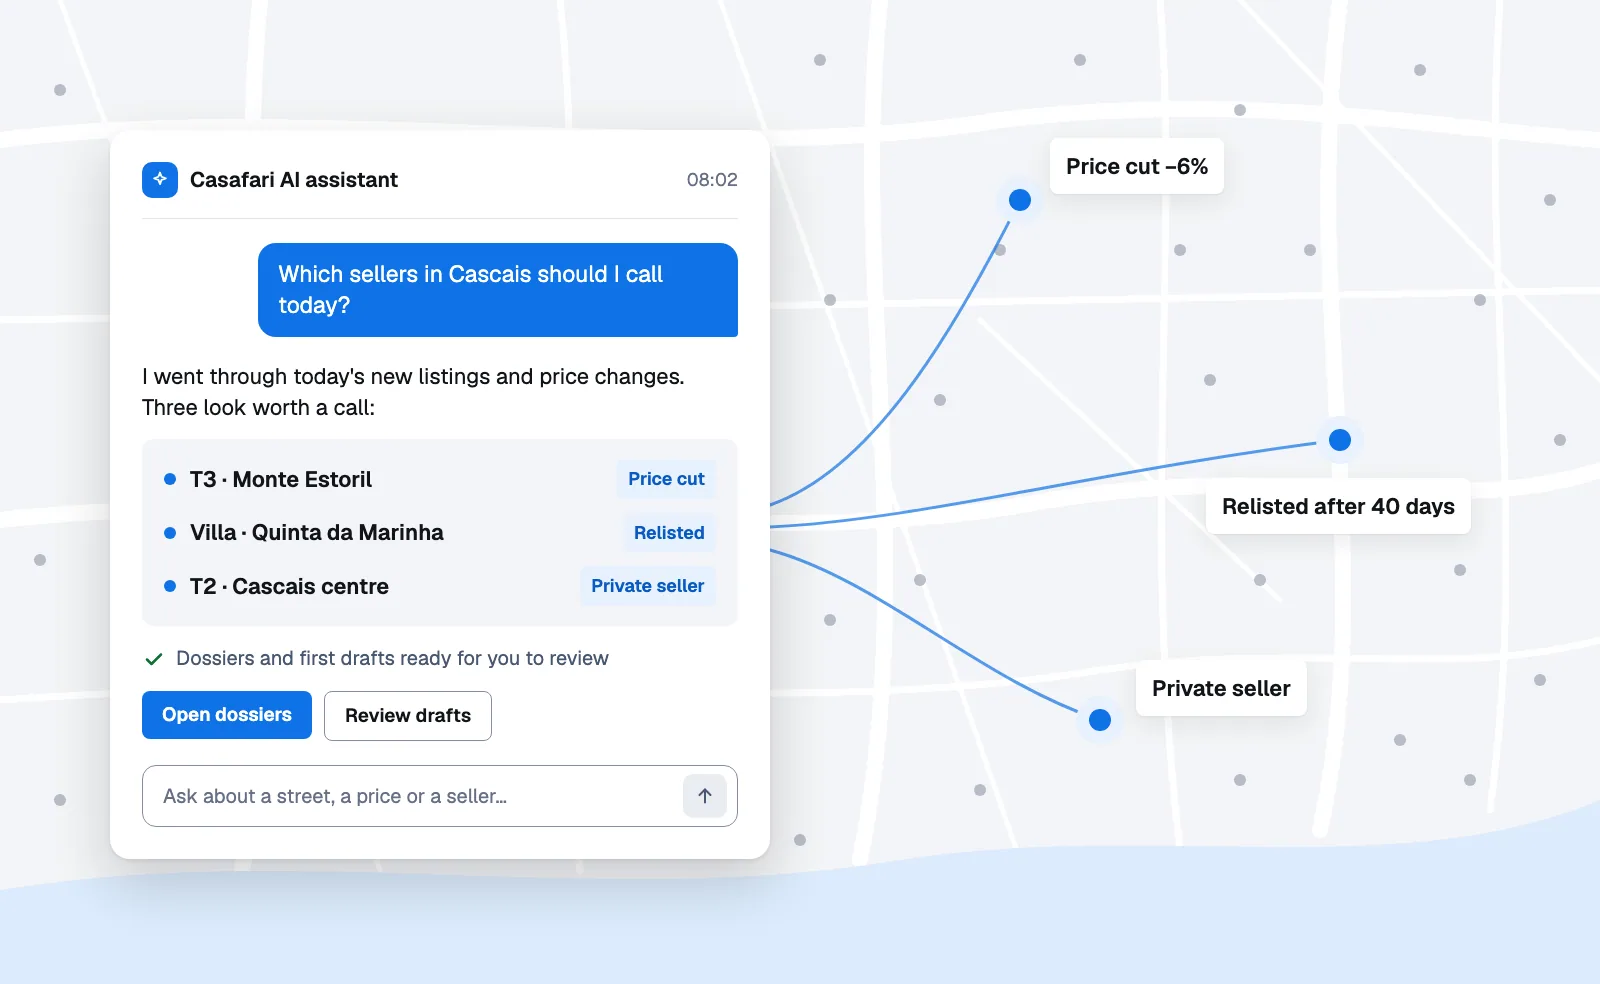Open dossiers button
The image size is (1600, 984).
point(227,715)
